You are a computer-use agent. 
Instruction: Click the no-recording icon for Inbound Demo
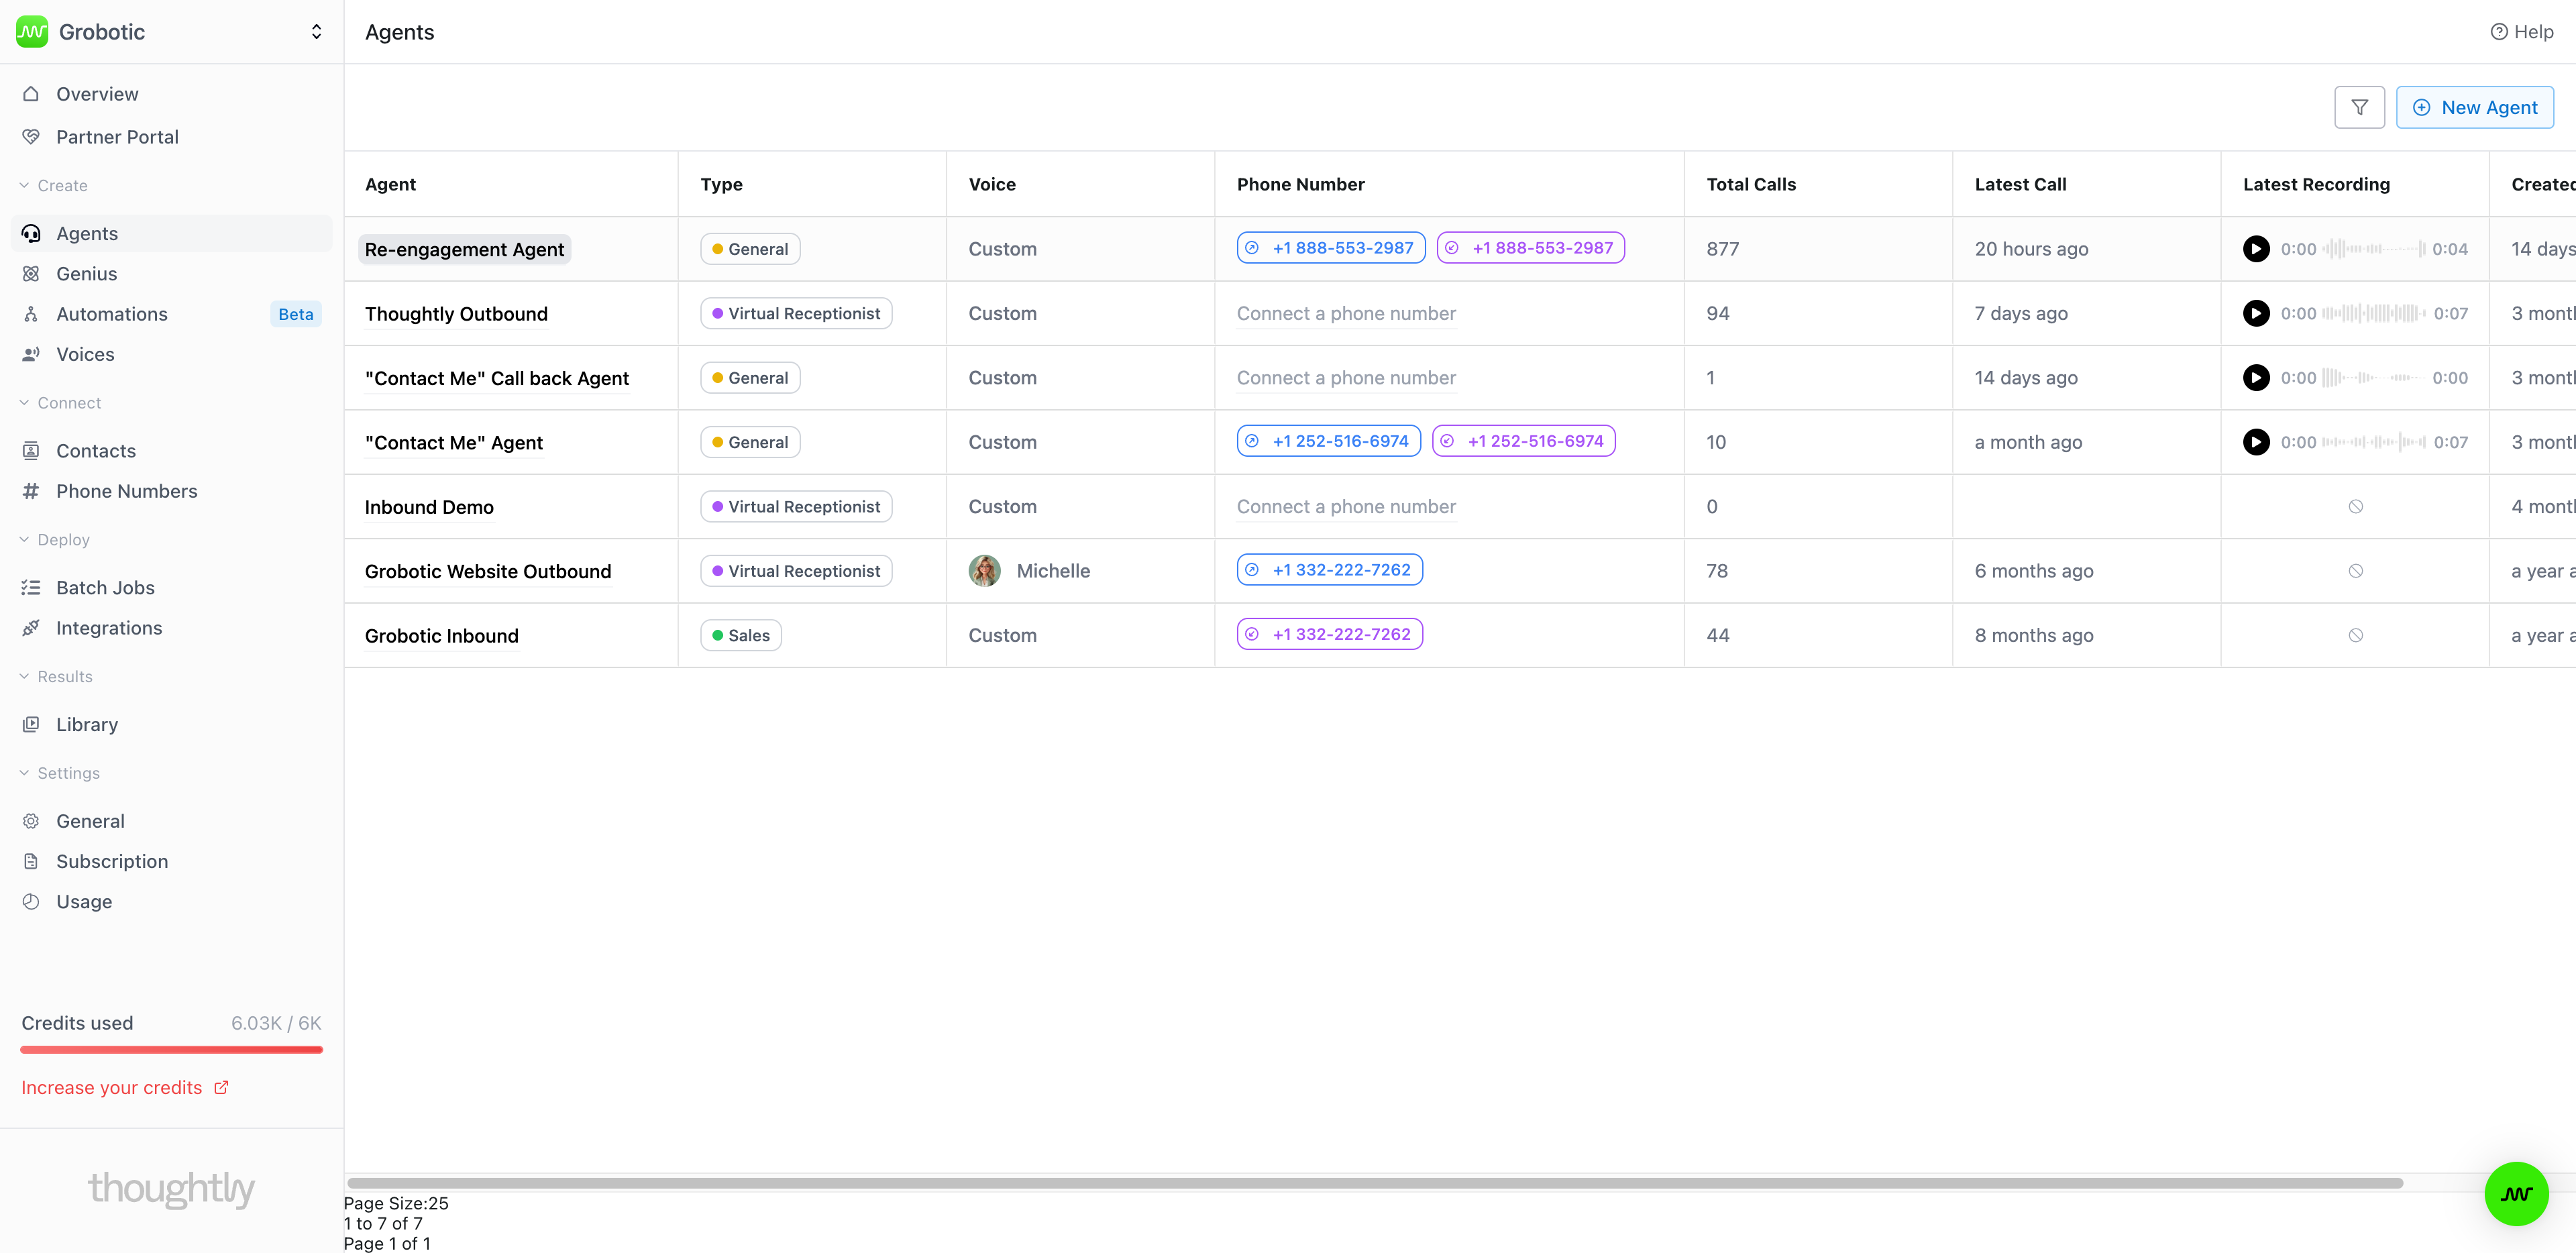[2356, 507]
